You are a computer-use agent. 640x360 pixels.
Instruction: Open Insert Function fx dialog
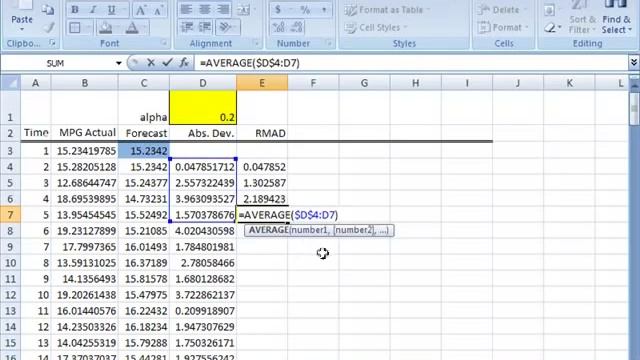click(184, 63)
